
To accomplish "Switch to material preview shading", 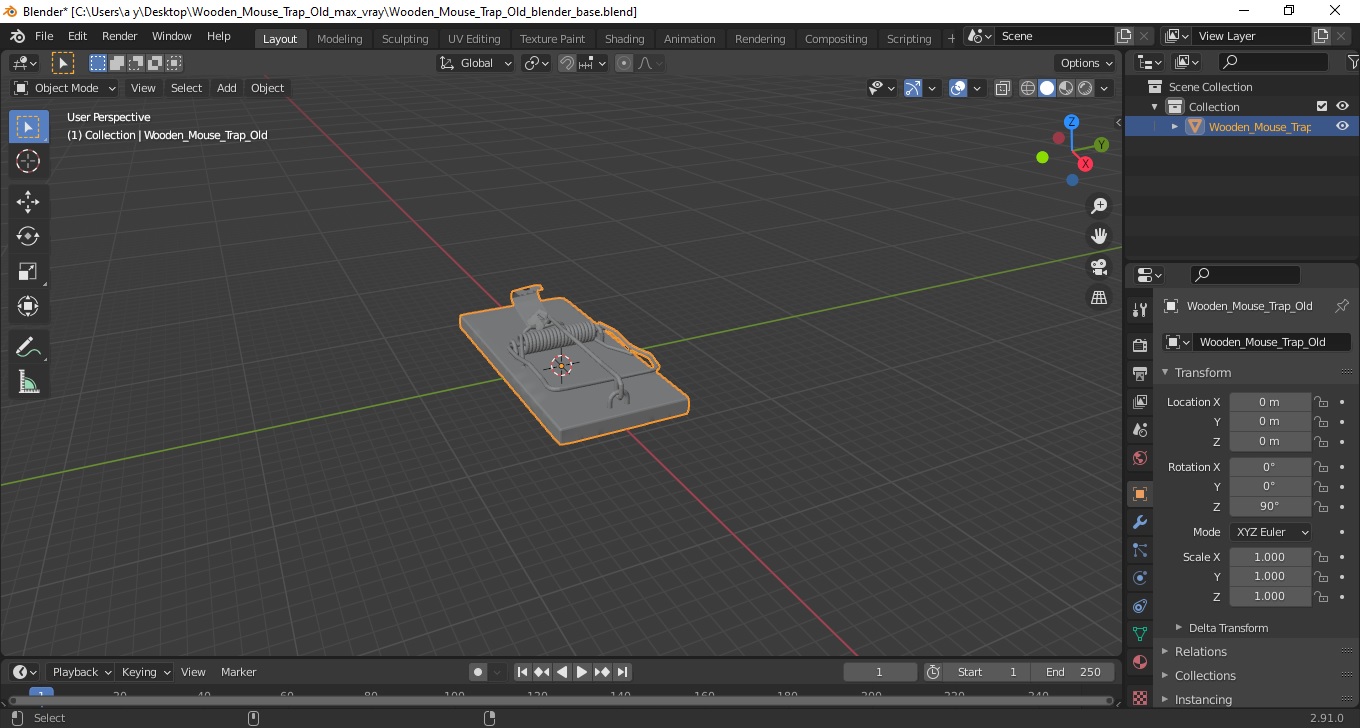I will point(1066,88).
